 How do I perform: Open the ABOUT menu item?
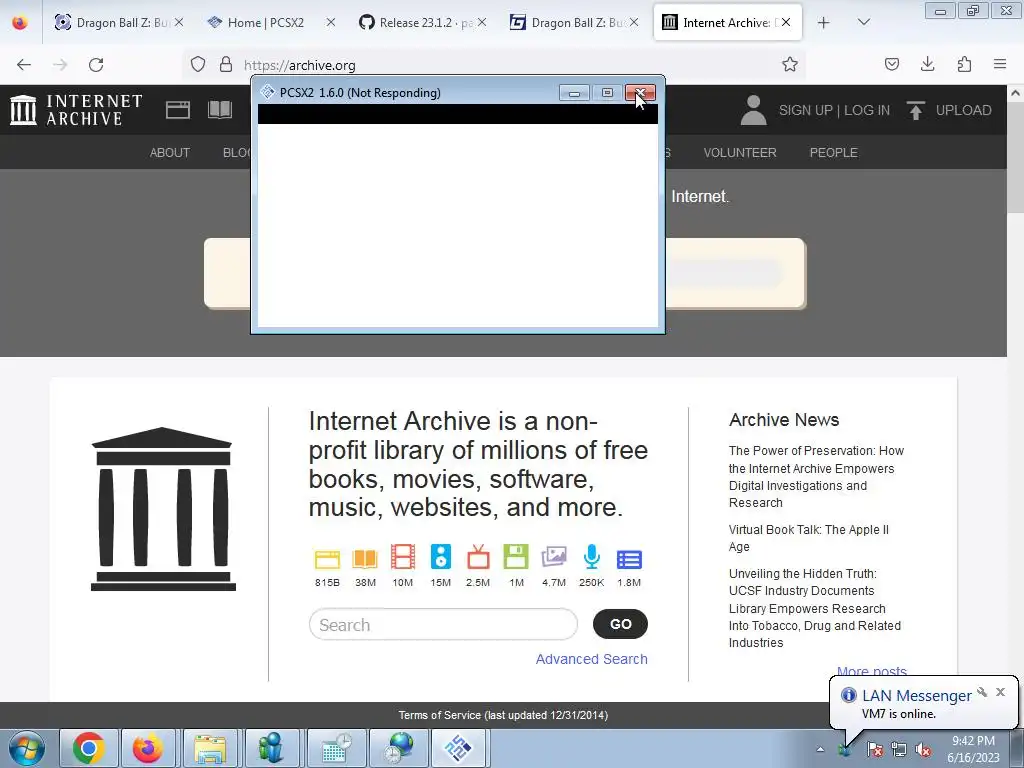(x=170, y=152)
